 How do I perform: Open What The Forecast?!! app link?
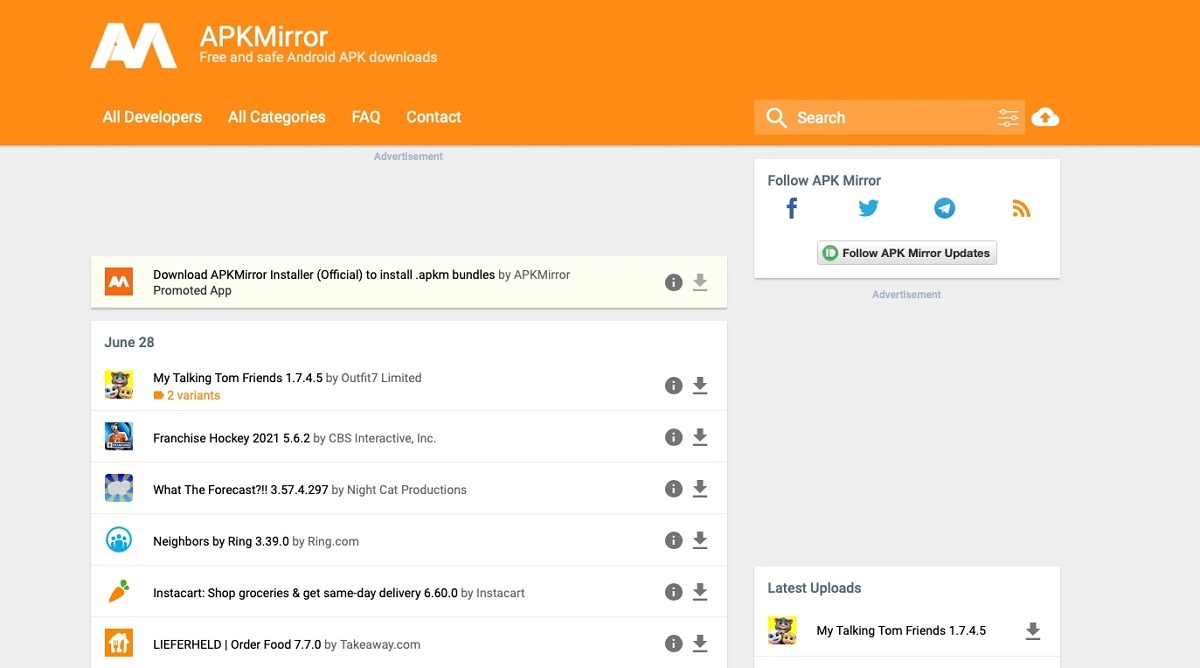click(x=240, y=490)
